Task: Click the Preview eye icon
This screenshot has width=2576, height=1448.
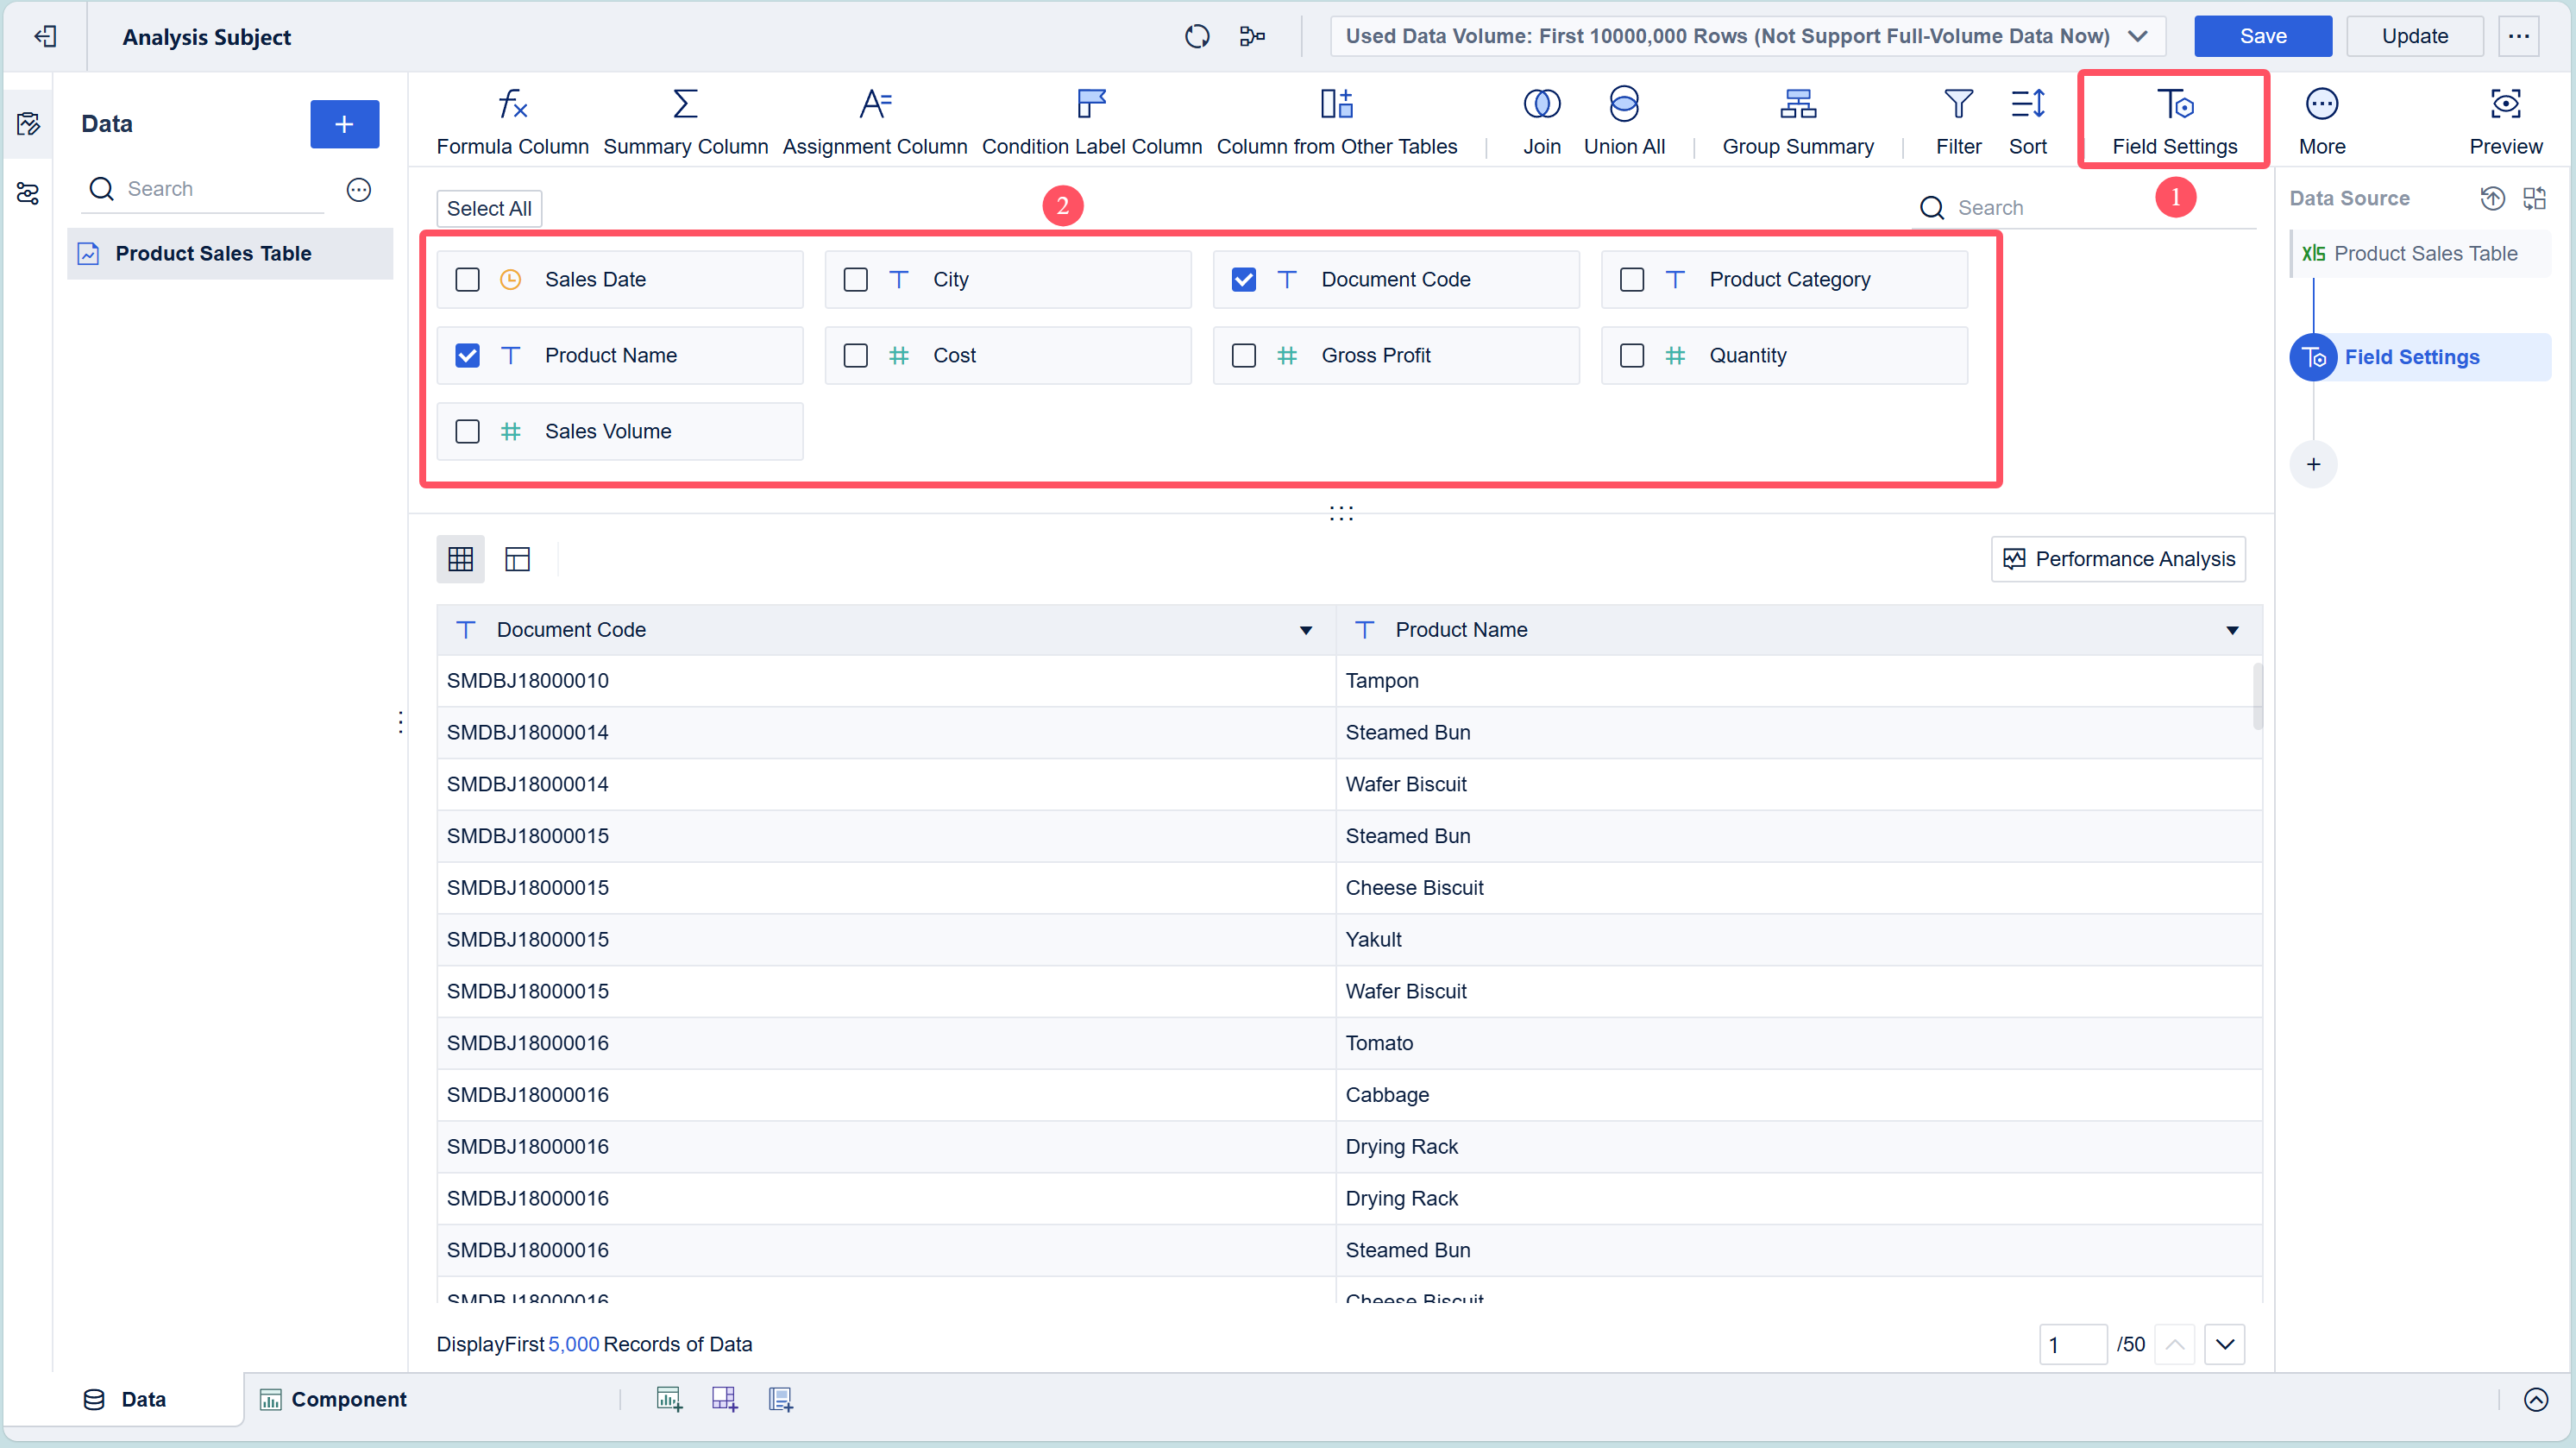Action: click(x=2504, y=104)
